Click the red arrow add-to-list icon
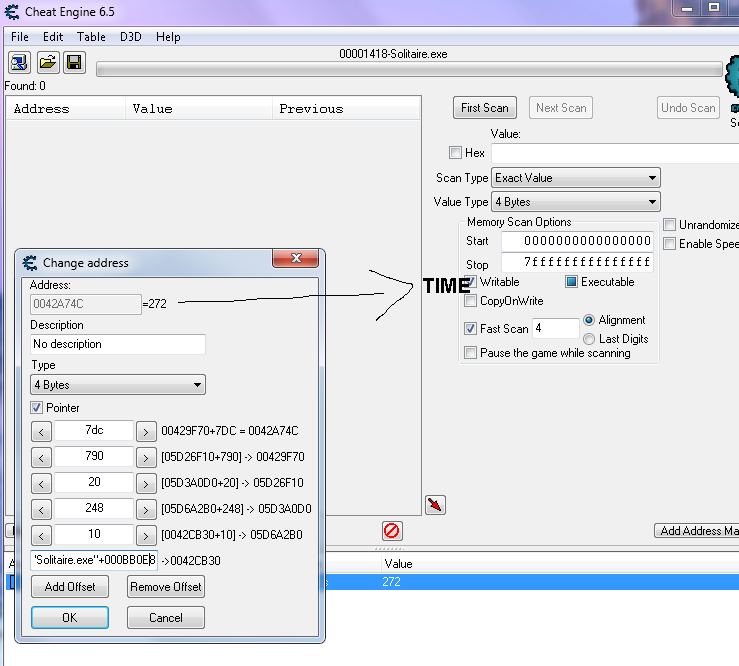This screenshot has height=666, width=739. (x=434, y=504)
